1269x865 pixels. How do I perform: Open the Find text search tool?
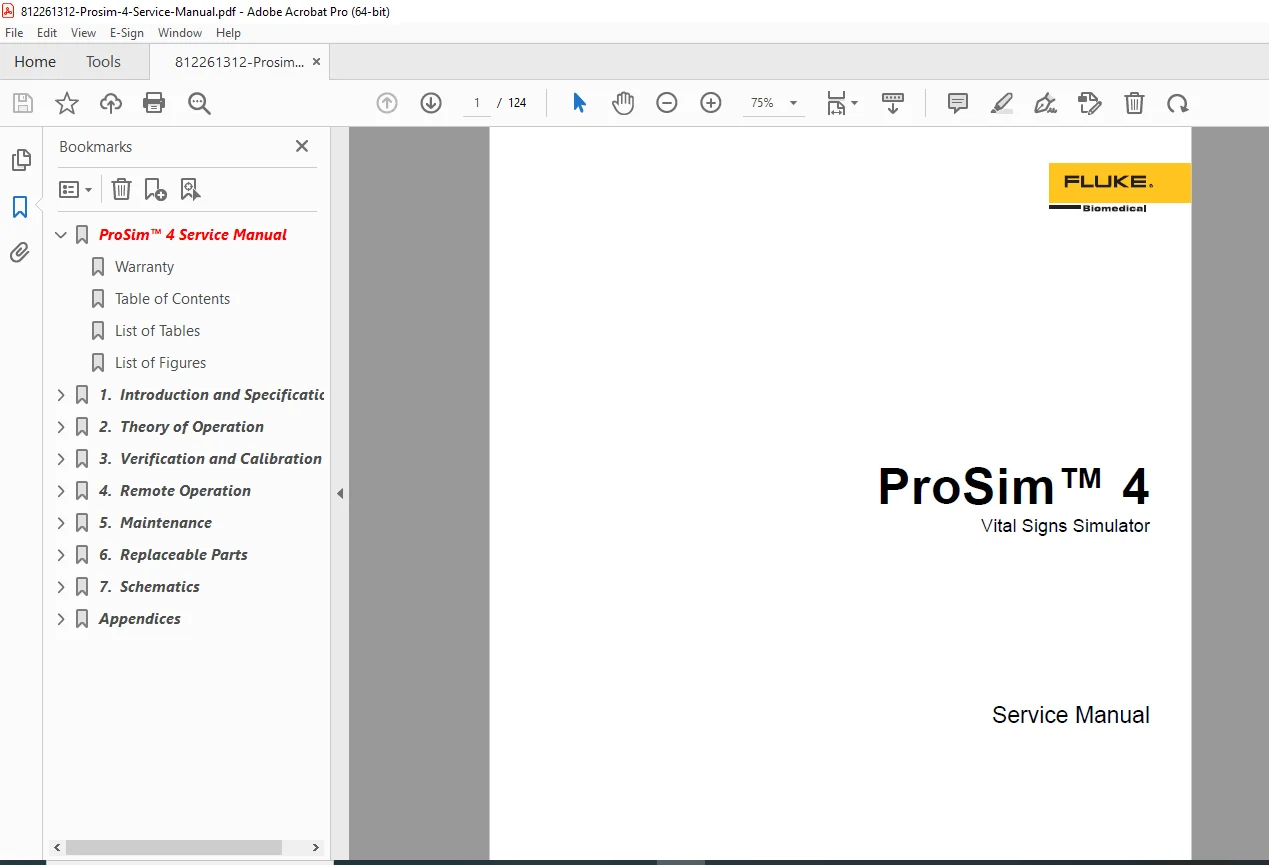[x=199, y=103]
